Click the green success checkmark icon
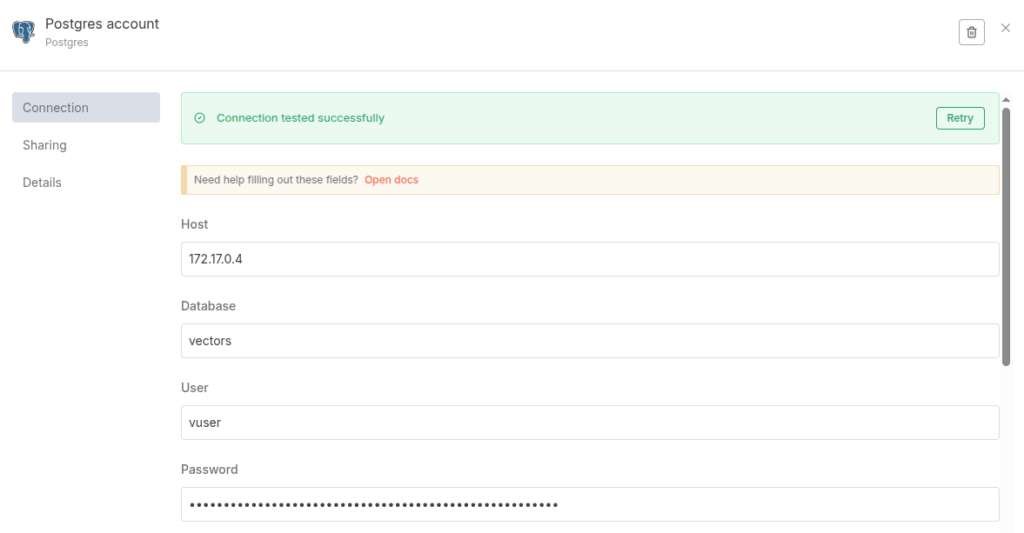 coord(199,118)
